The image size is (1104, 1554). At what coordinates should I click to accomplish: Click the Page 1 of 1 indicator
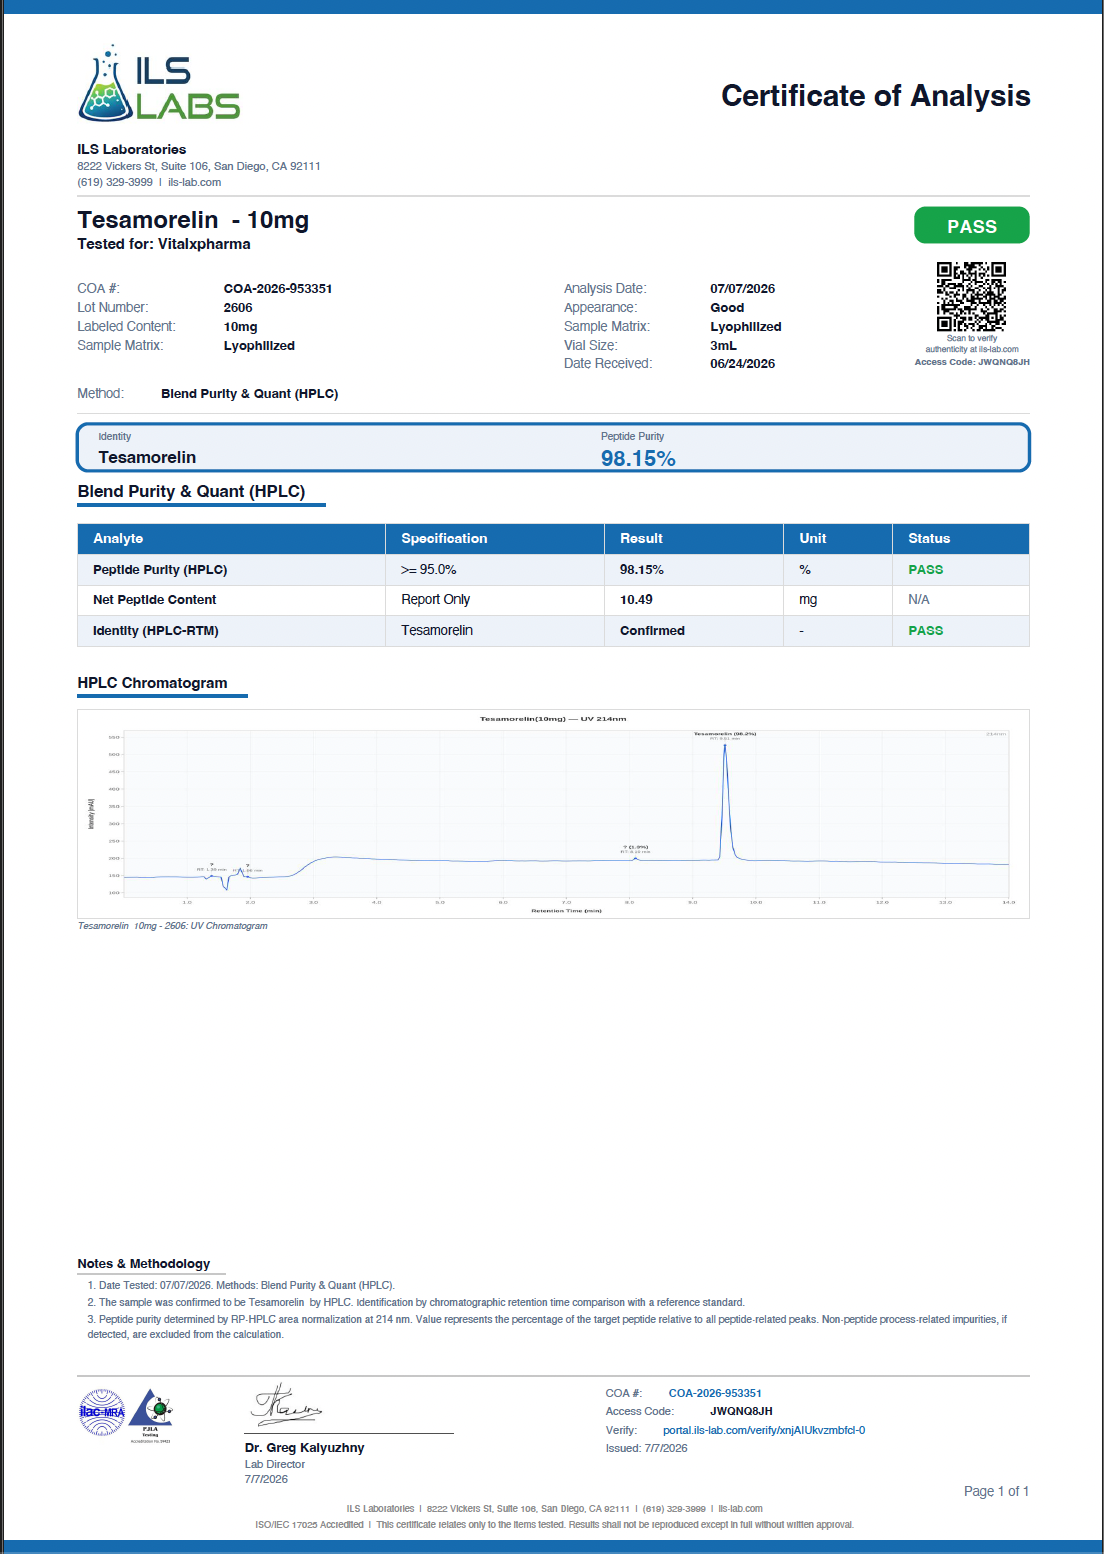[x=996, y=1491]
